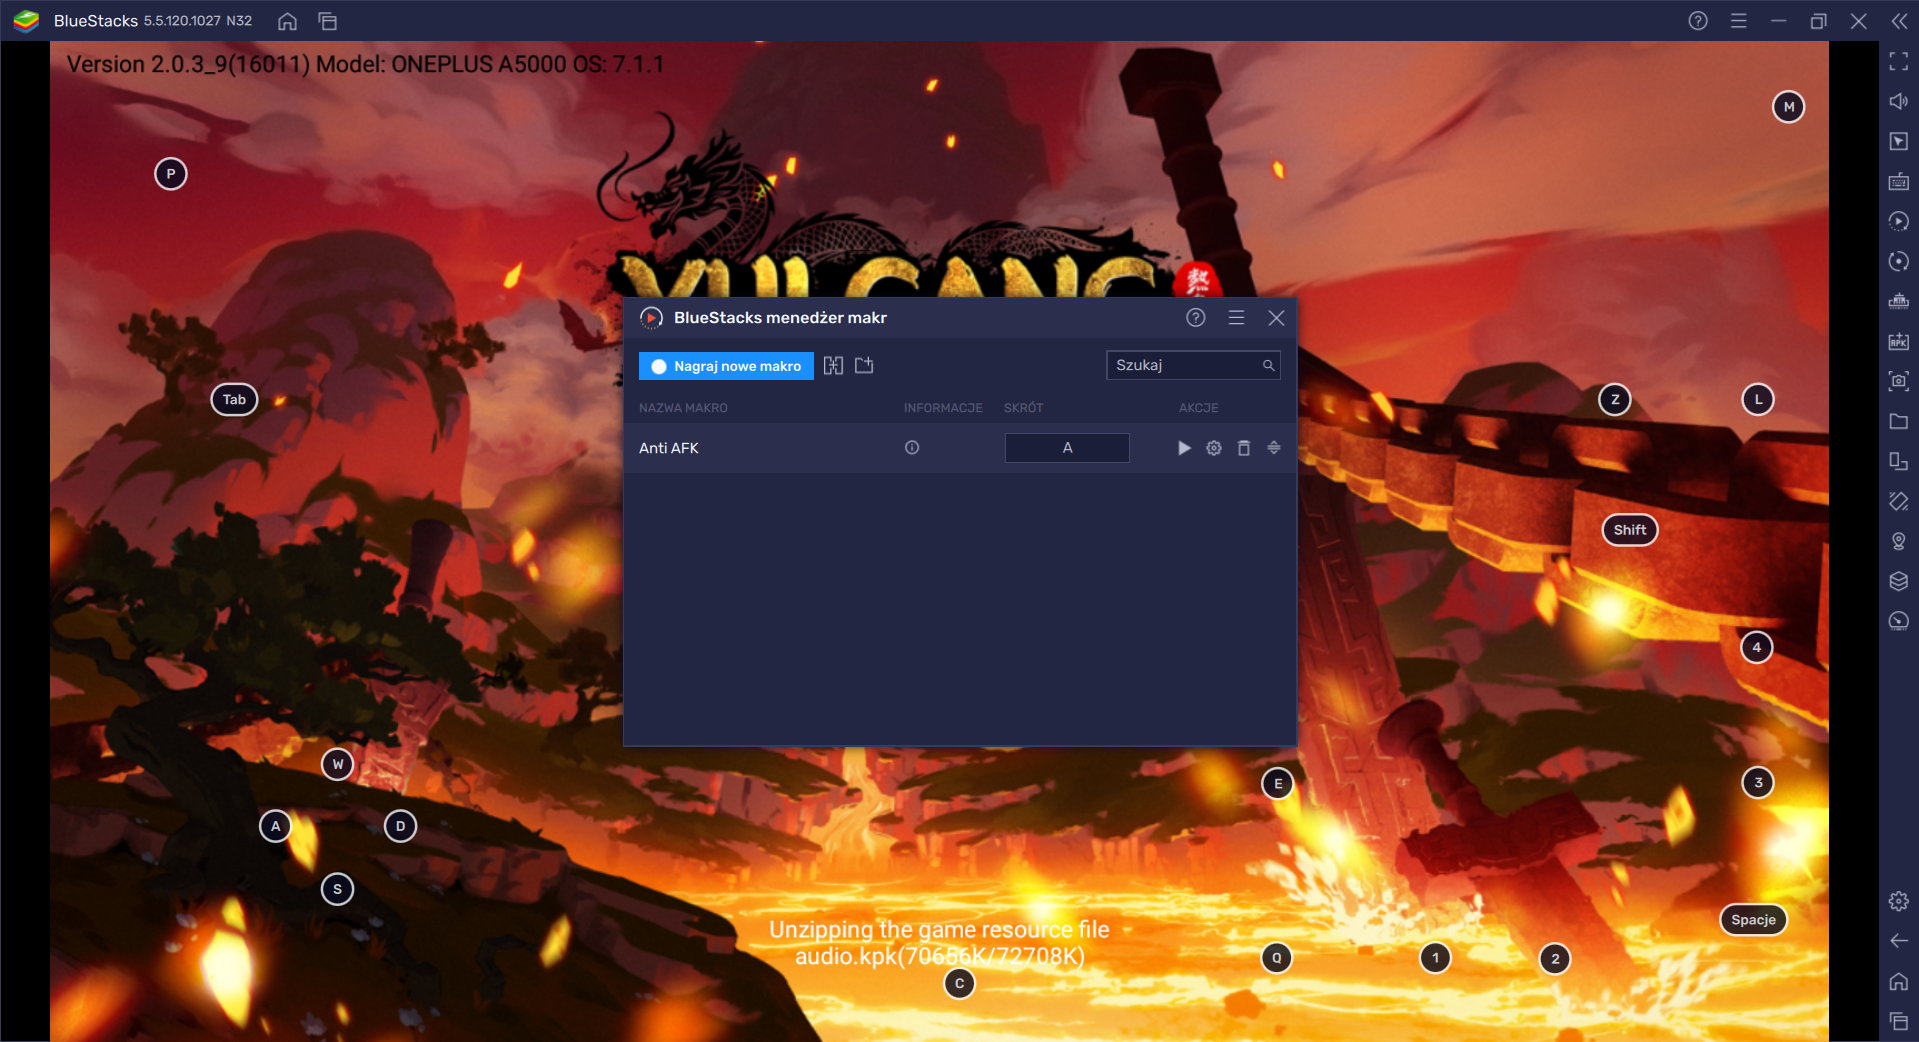
Task: Click the W key overlay control
Action: coord(338,764)
